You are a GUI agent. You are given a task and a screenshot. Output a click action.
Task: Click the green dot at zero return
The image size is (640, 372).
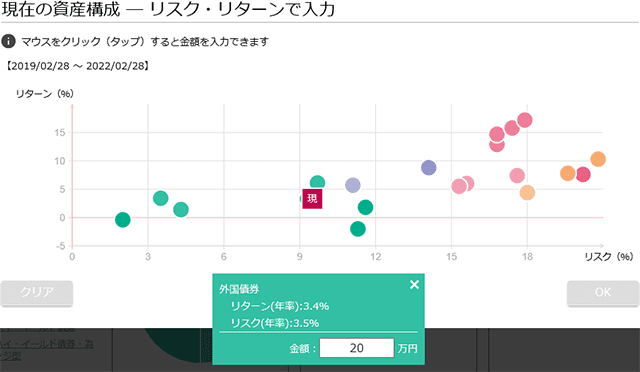(122, 220)
